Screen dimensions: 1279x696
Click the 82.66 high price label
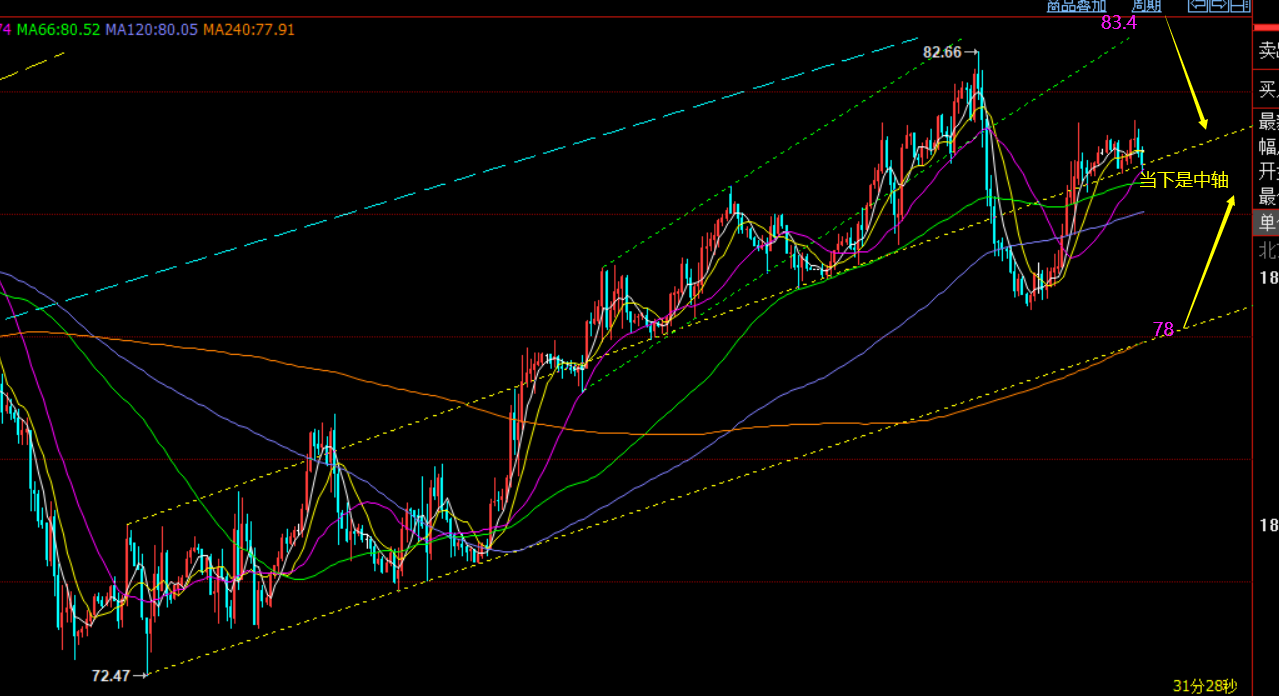942,52
